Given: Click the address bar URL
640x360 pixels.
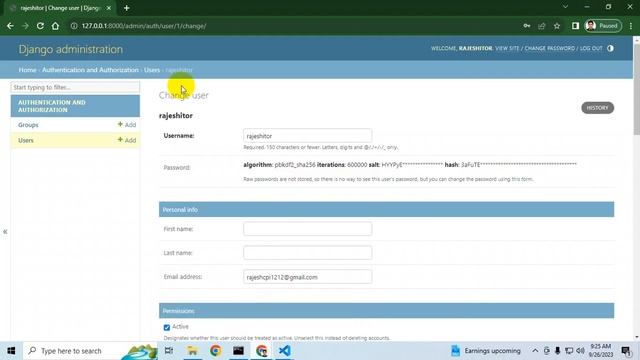Looking at the screenshot, I should [144, 26].
